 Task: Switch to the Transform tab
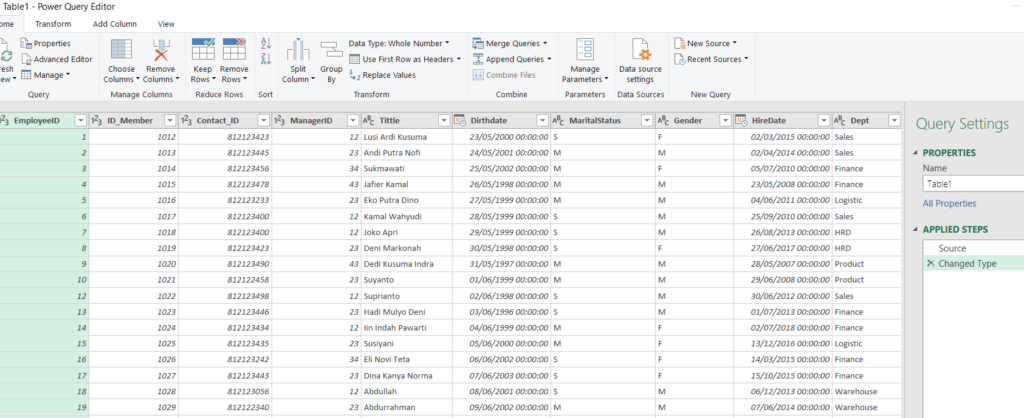click(53, 23)
